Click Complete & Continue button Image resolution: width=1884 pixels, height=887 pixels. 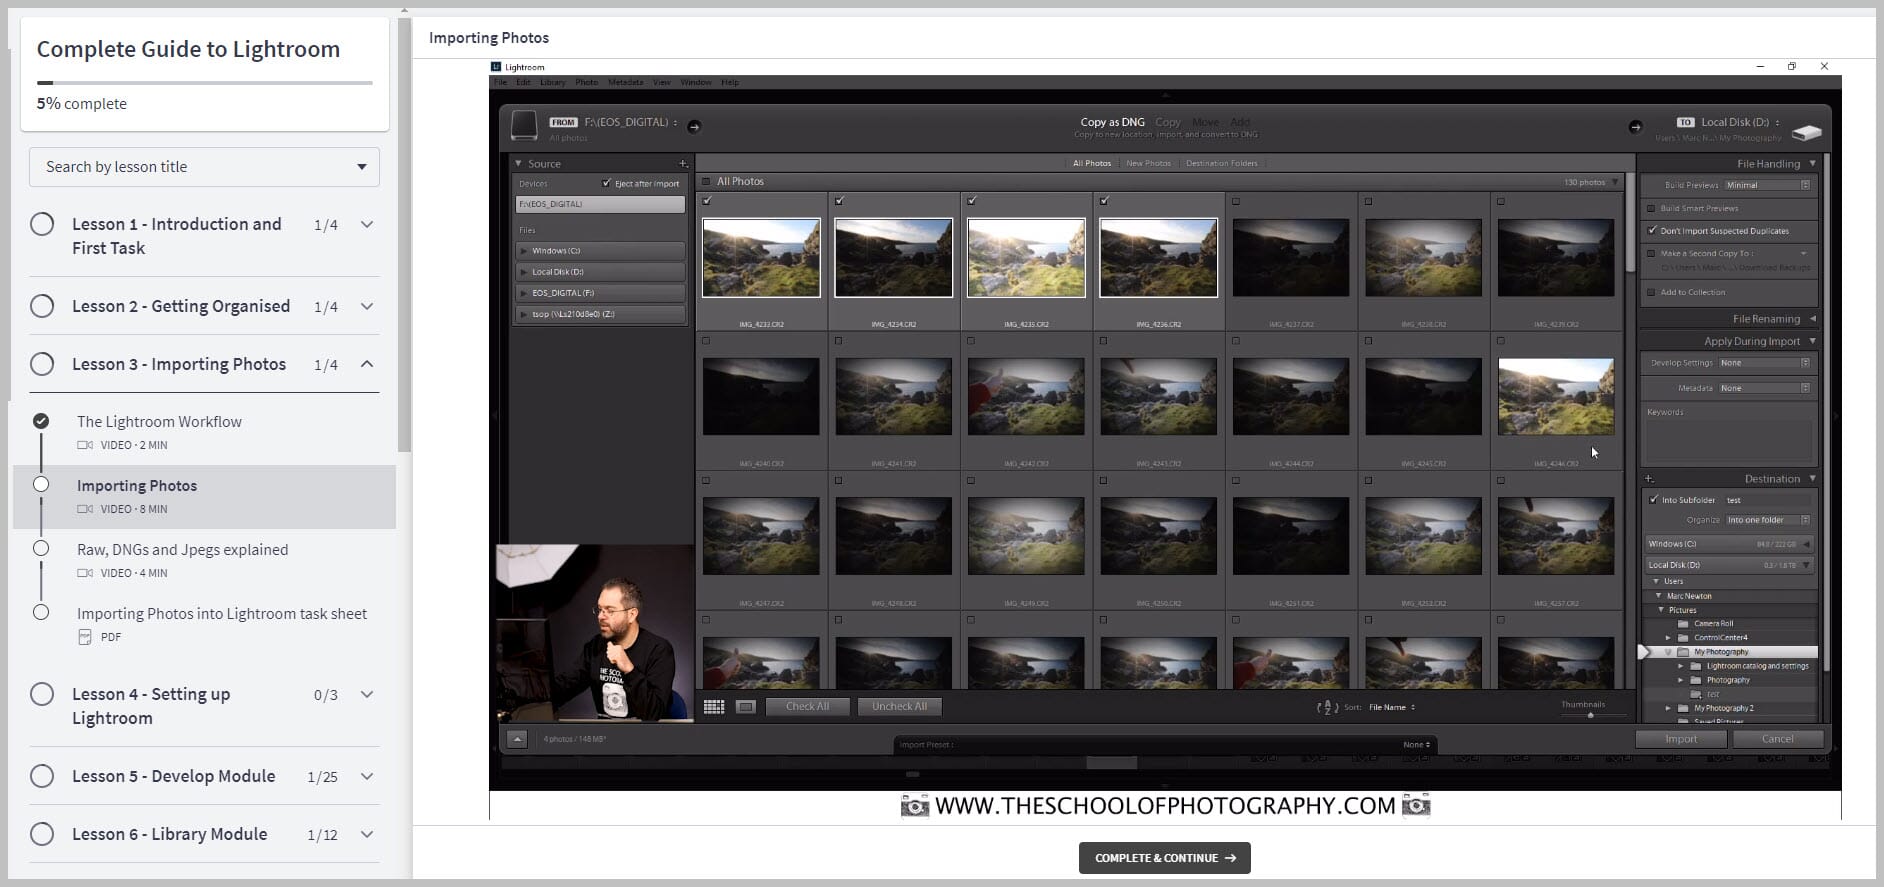[1164, 858]
